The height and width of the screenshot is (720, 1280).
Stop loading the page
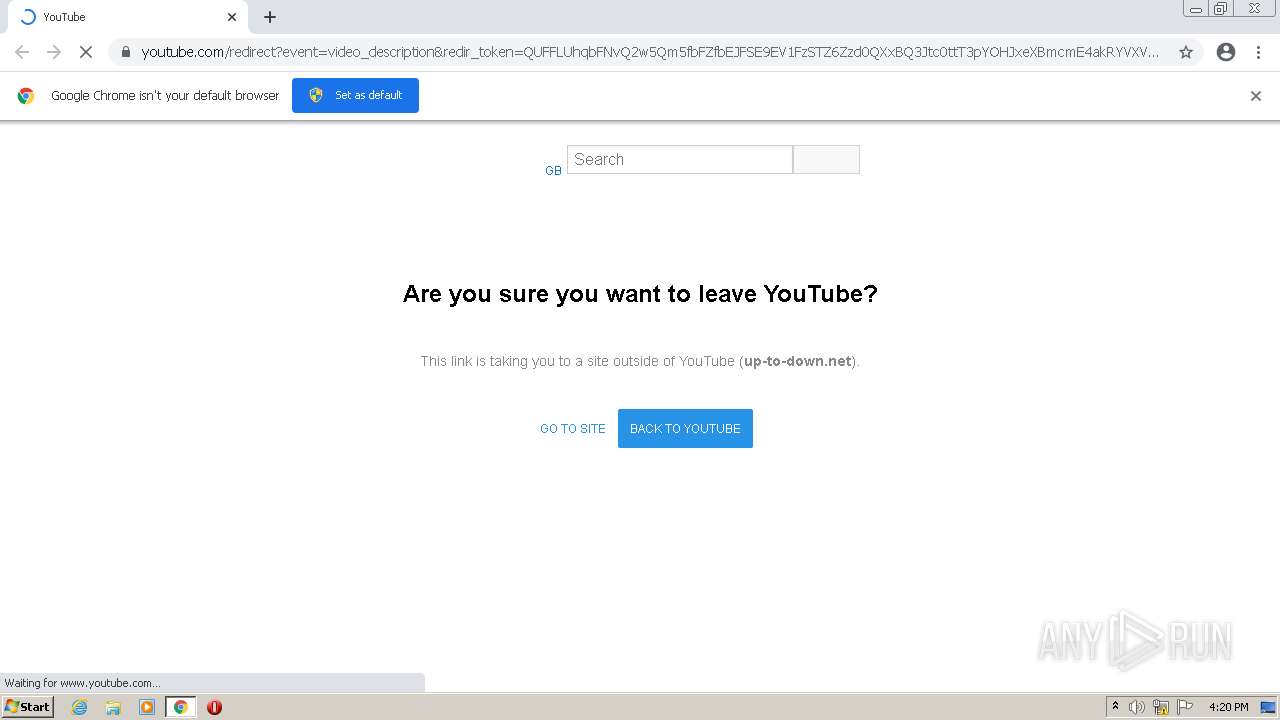pyautogui.click(x=86, y=52)
